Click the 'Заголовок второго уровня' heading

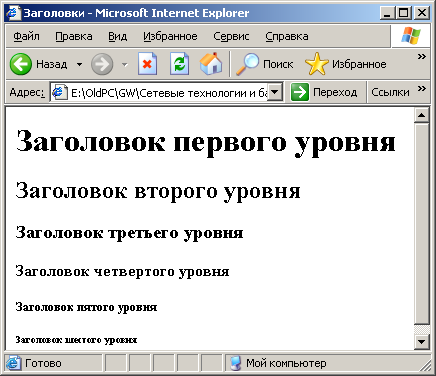(158, 192)
